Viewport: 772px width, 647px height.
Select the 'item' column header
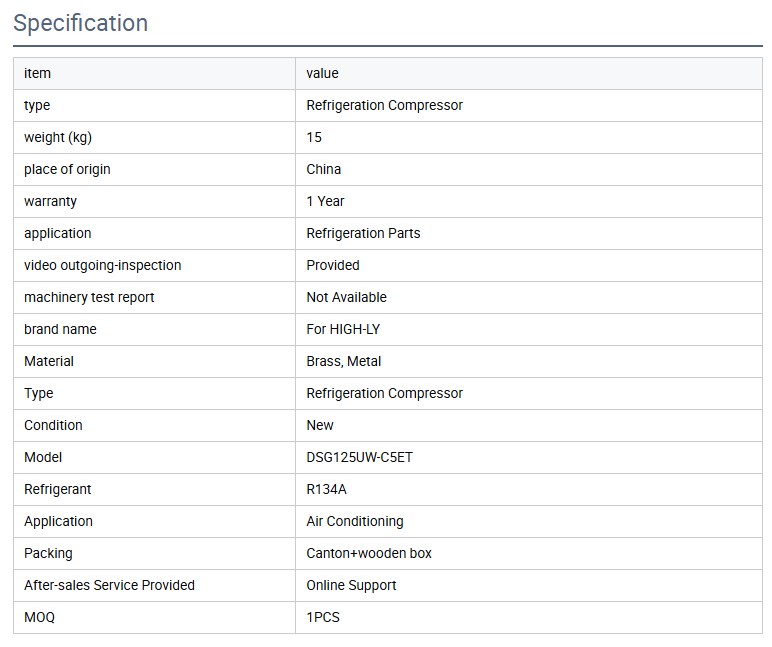click(x=37, y=73)
